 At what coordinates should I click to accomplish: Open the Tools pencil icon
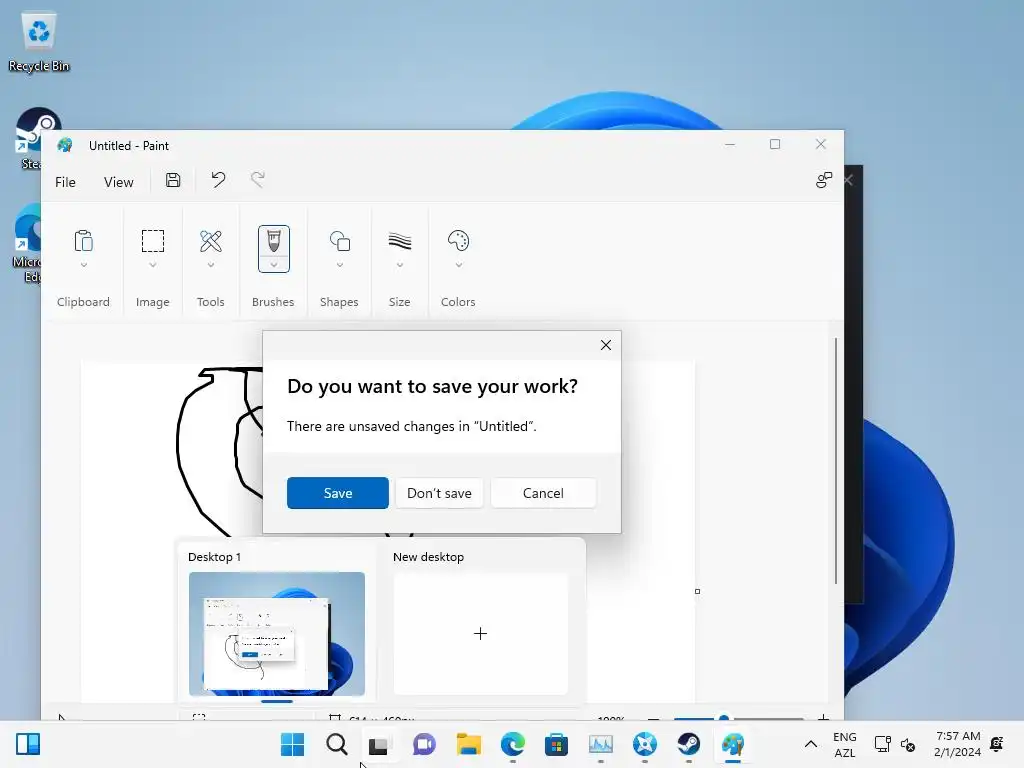coord(211,241)
